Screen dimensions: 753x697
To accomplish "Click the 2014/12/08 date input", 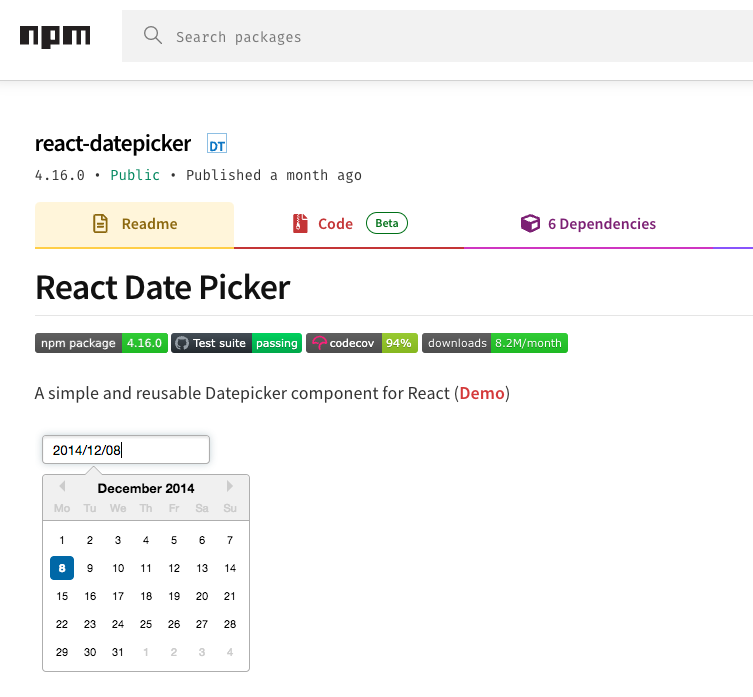I will pyautogui.click(x=126, y=450).
